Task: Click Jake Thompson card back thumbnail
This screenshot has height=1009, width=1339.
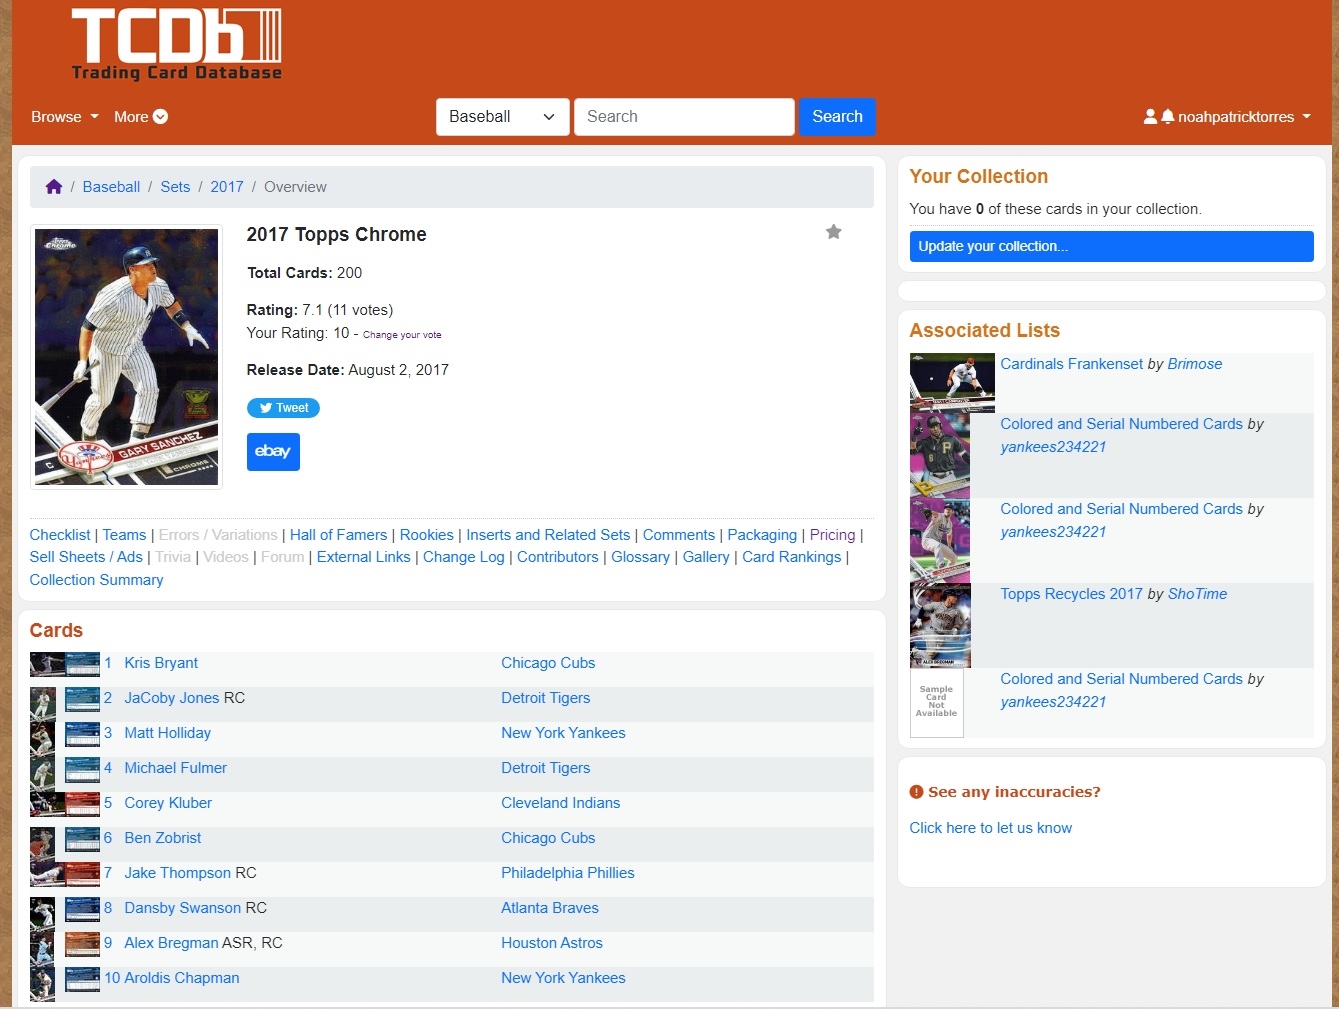Action: pyautogui.click(x=83, y=874)
